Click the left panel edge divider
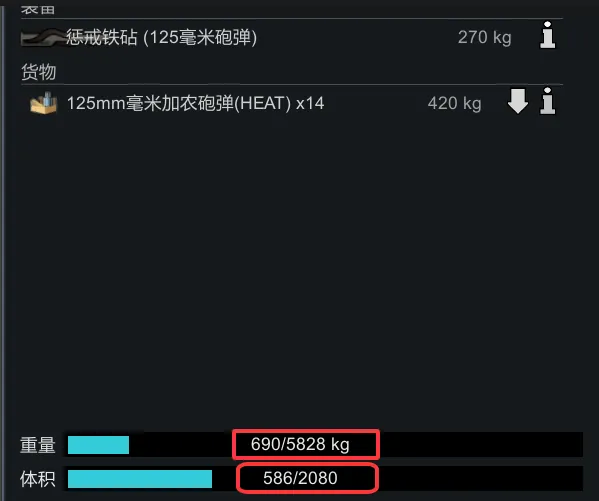Image resolution: width=599 pixels, height=501 pixels. coord(3,250)
